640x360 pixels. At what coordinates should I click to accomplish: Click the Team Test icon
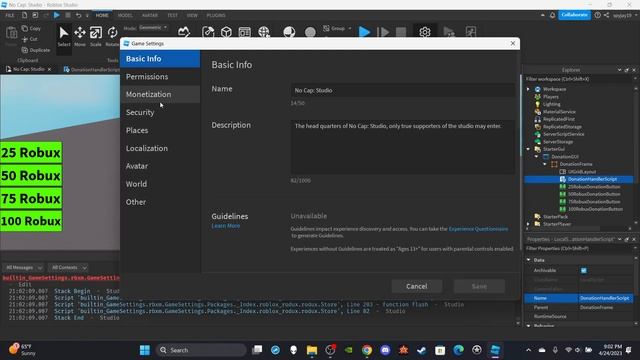[449, 32]
